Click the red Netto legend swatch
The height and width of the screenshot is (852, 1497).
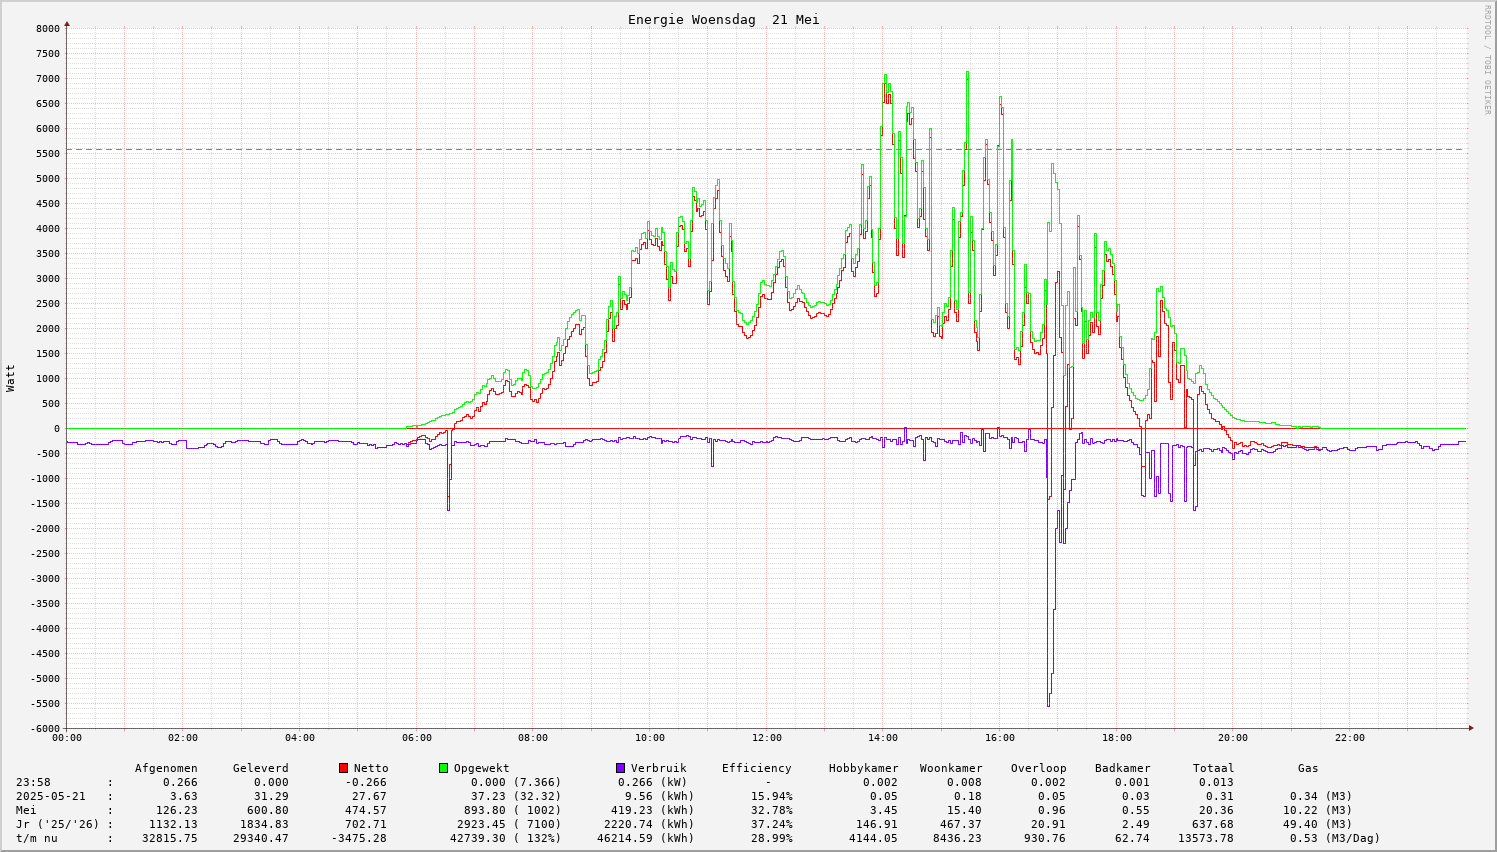(344, 768)
